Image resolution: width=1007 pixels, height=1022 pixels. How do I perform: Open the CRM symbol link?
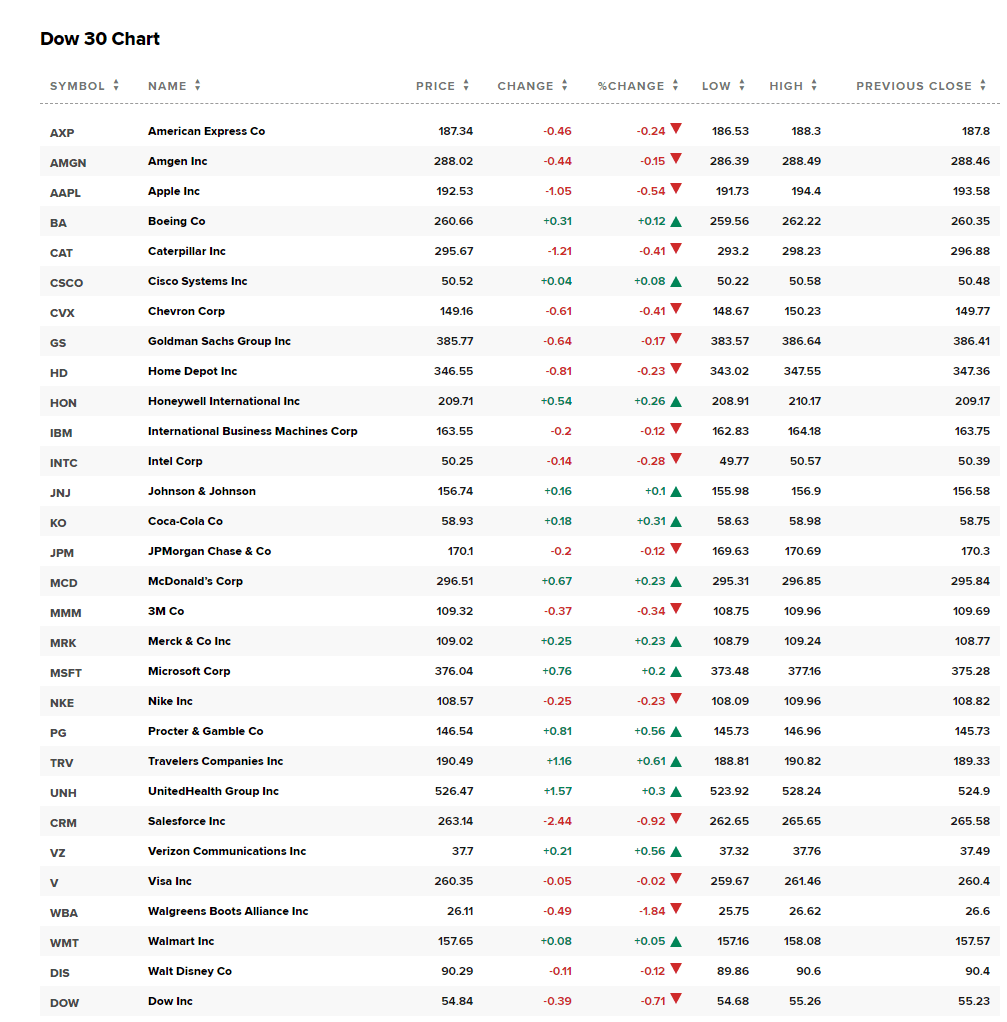tap(63, 822)
